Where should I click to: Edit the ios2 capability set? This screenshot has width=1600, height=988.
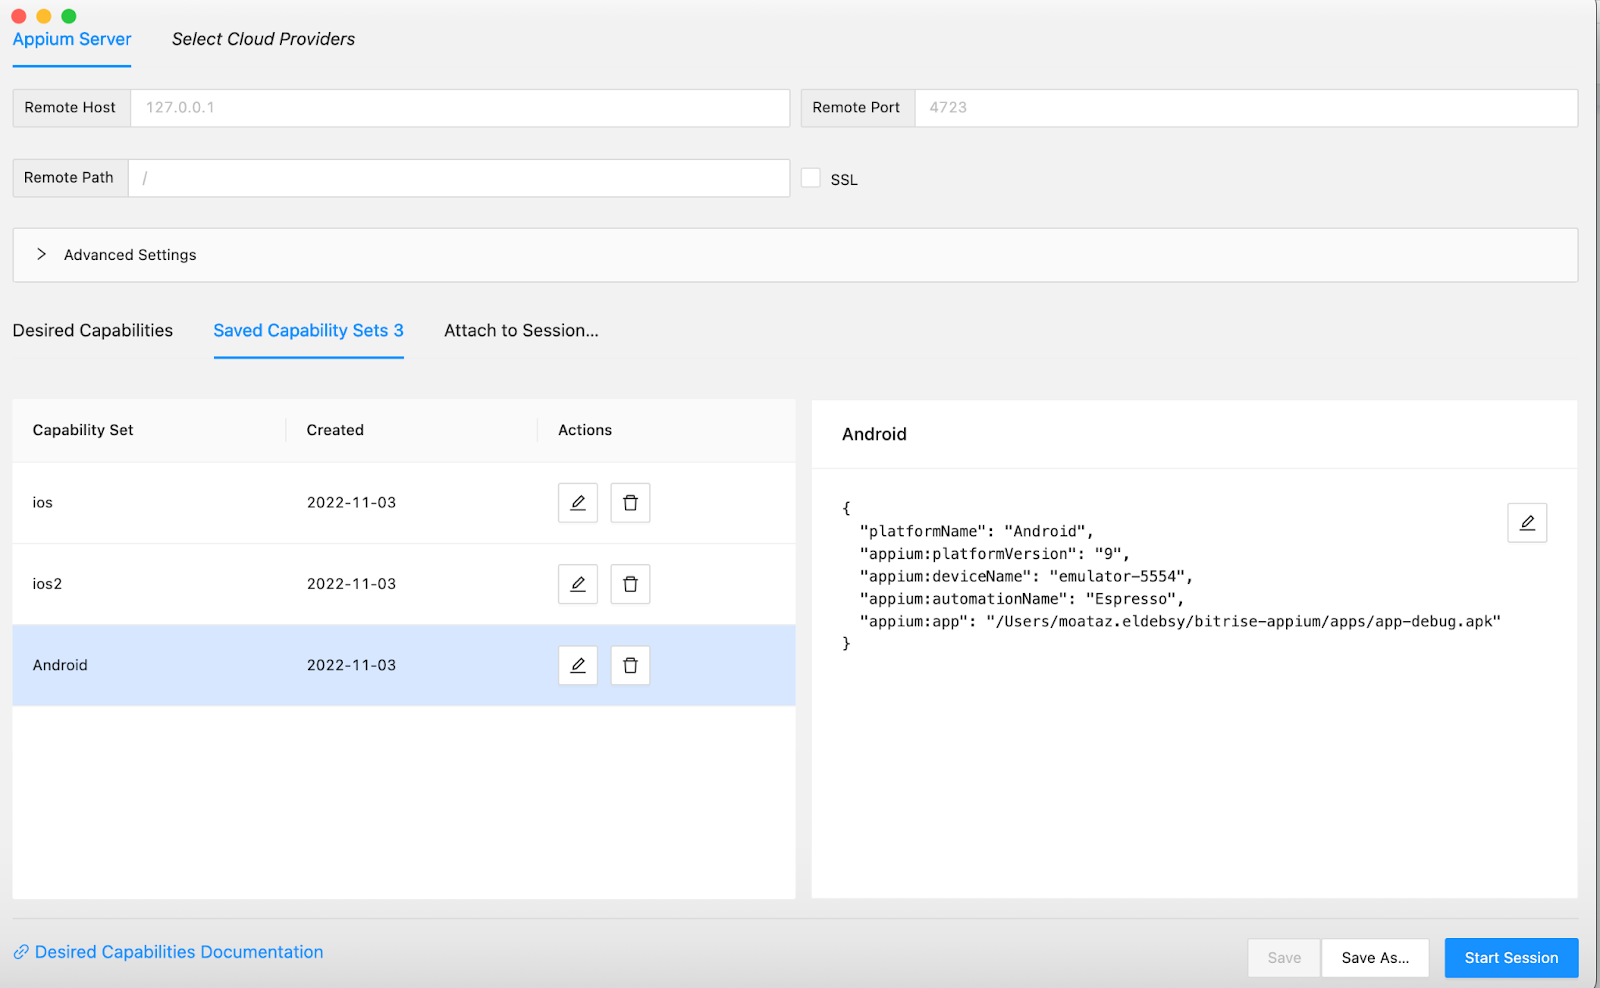(x=577, y=584)
